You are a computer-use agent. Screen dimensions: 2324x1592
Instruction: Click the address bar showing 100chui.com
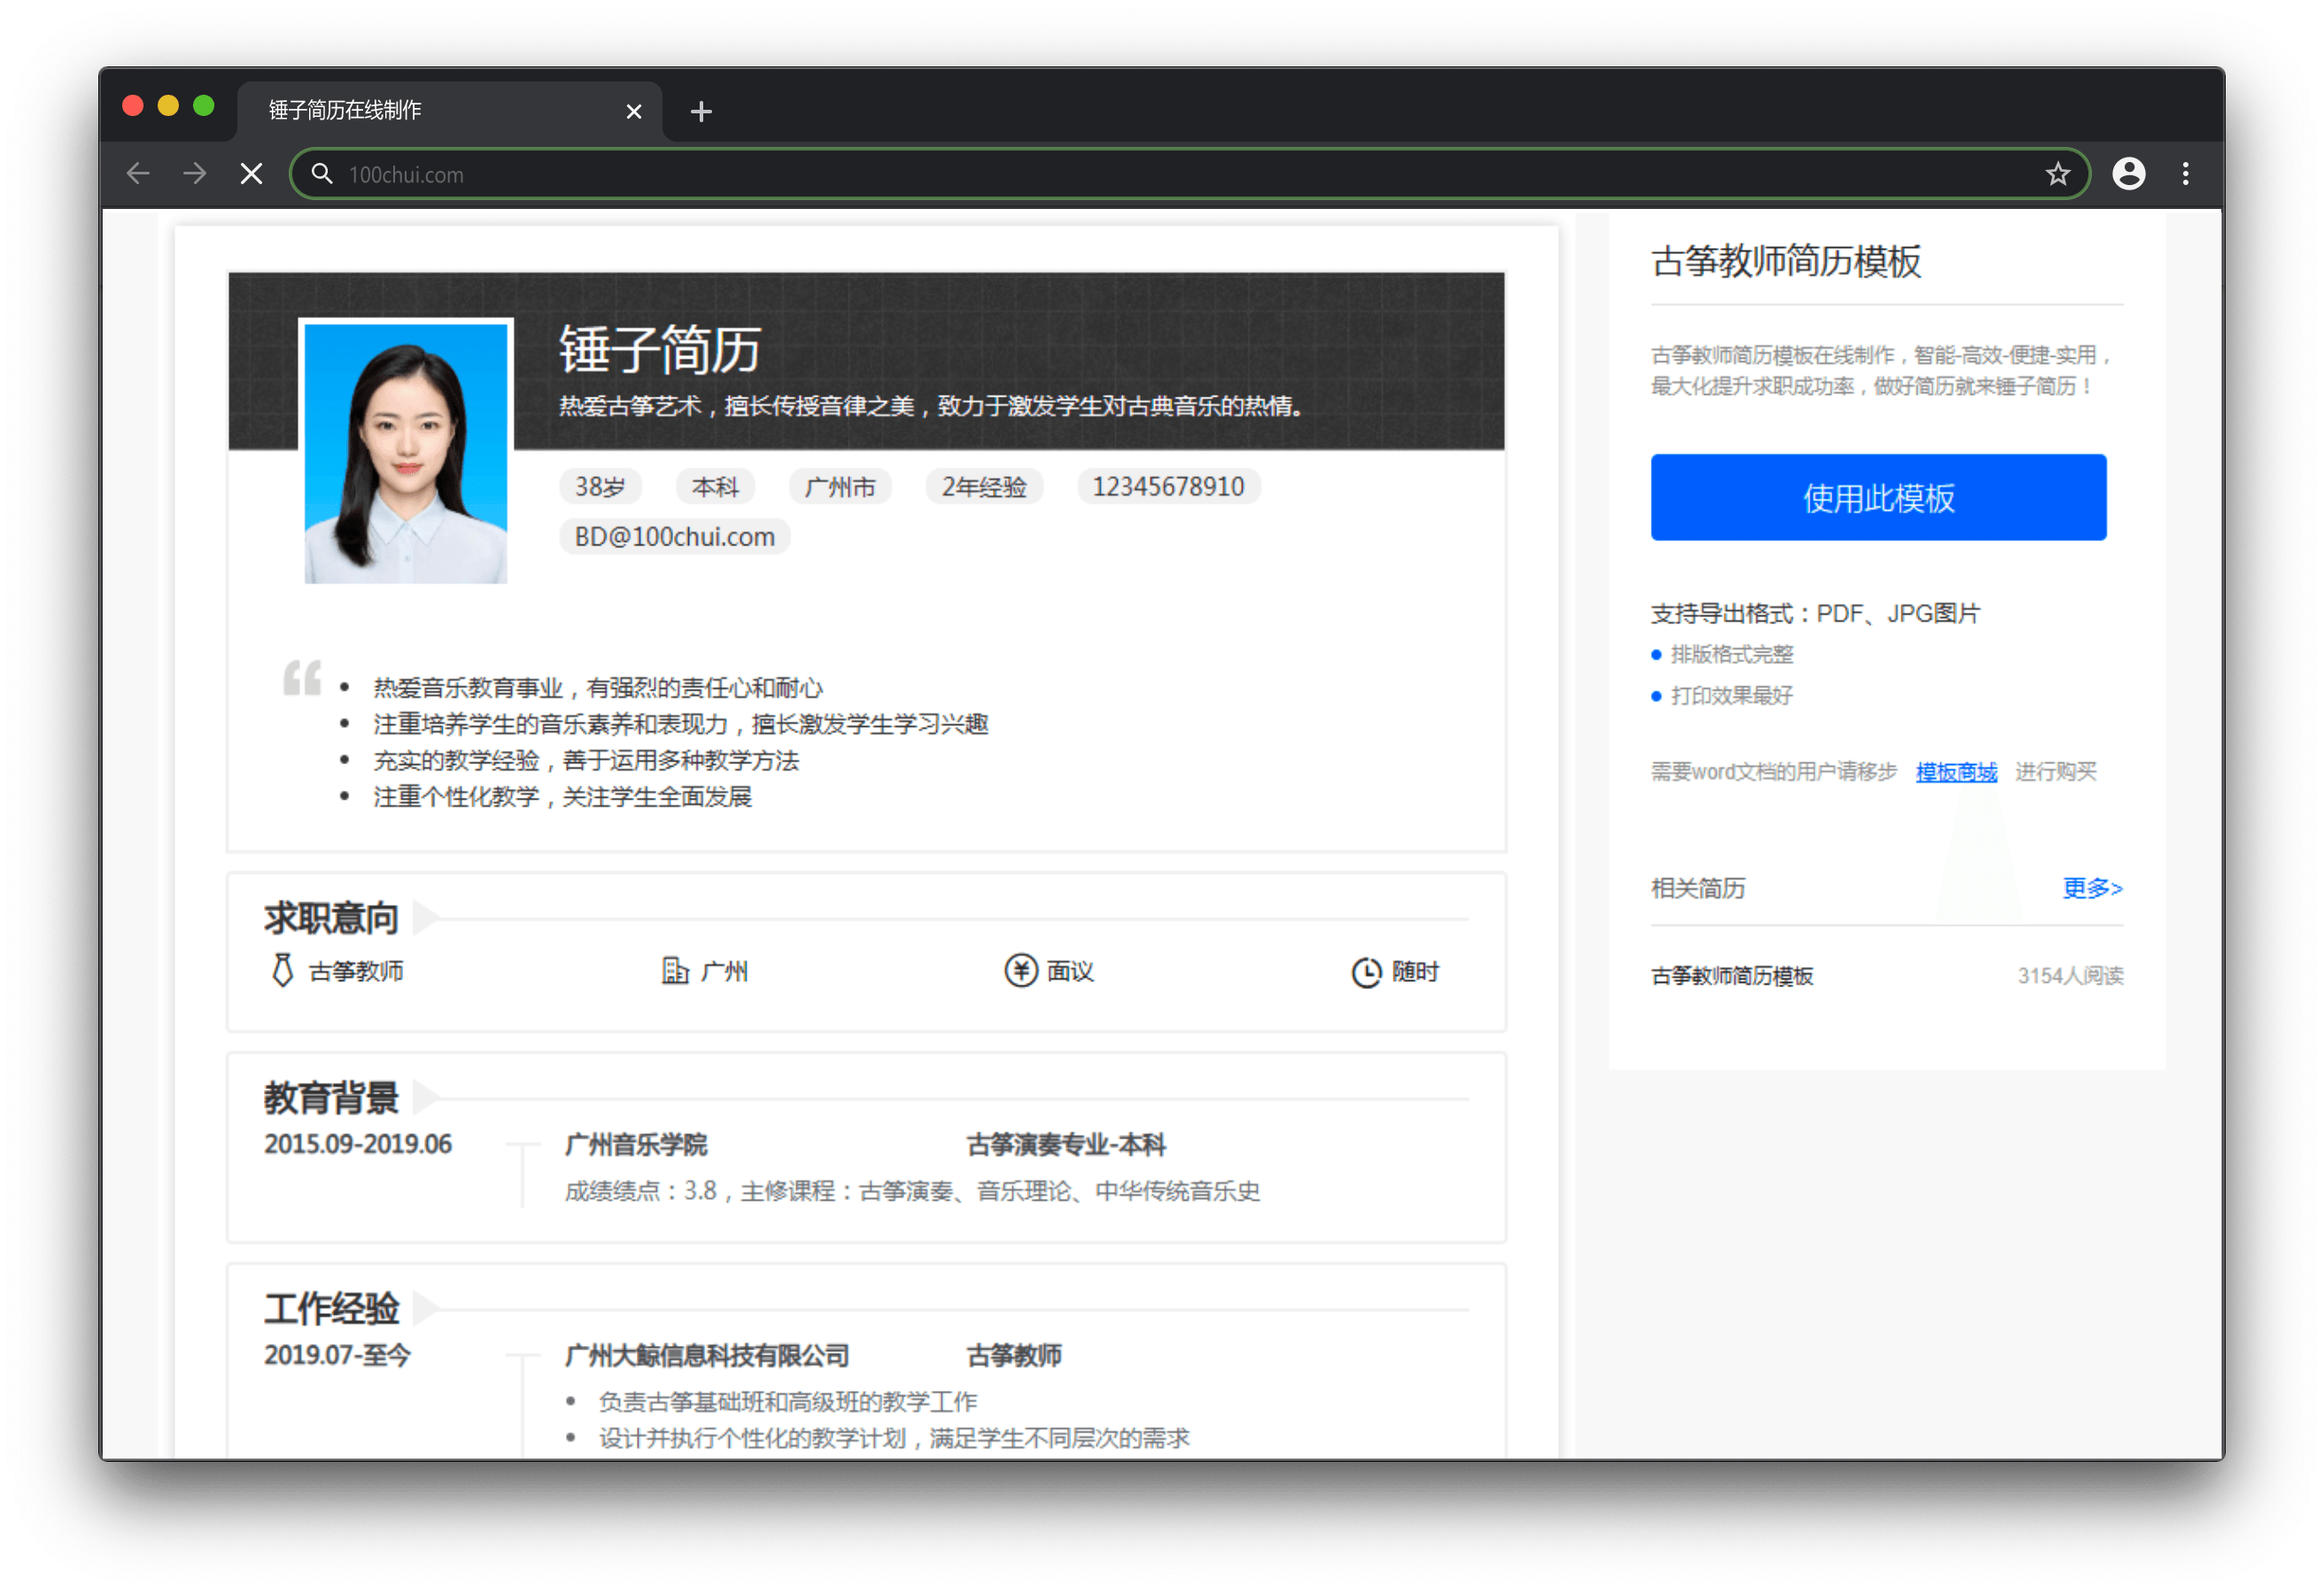[1190, 174]
